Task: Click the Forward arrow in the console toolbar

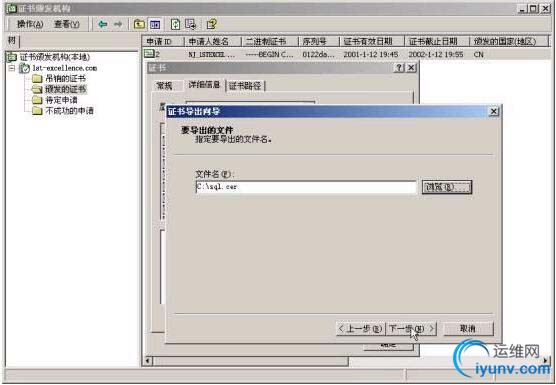Action: pyautogui.click(x=118, y=24)
